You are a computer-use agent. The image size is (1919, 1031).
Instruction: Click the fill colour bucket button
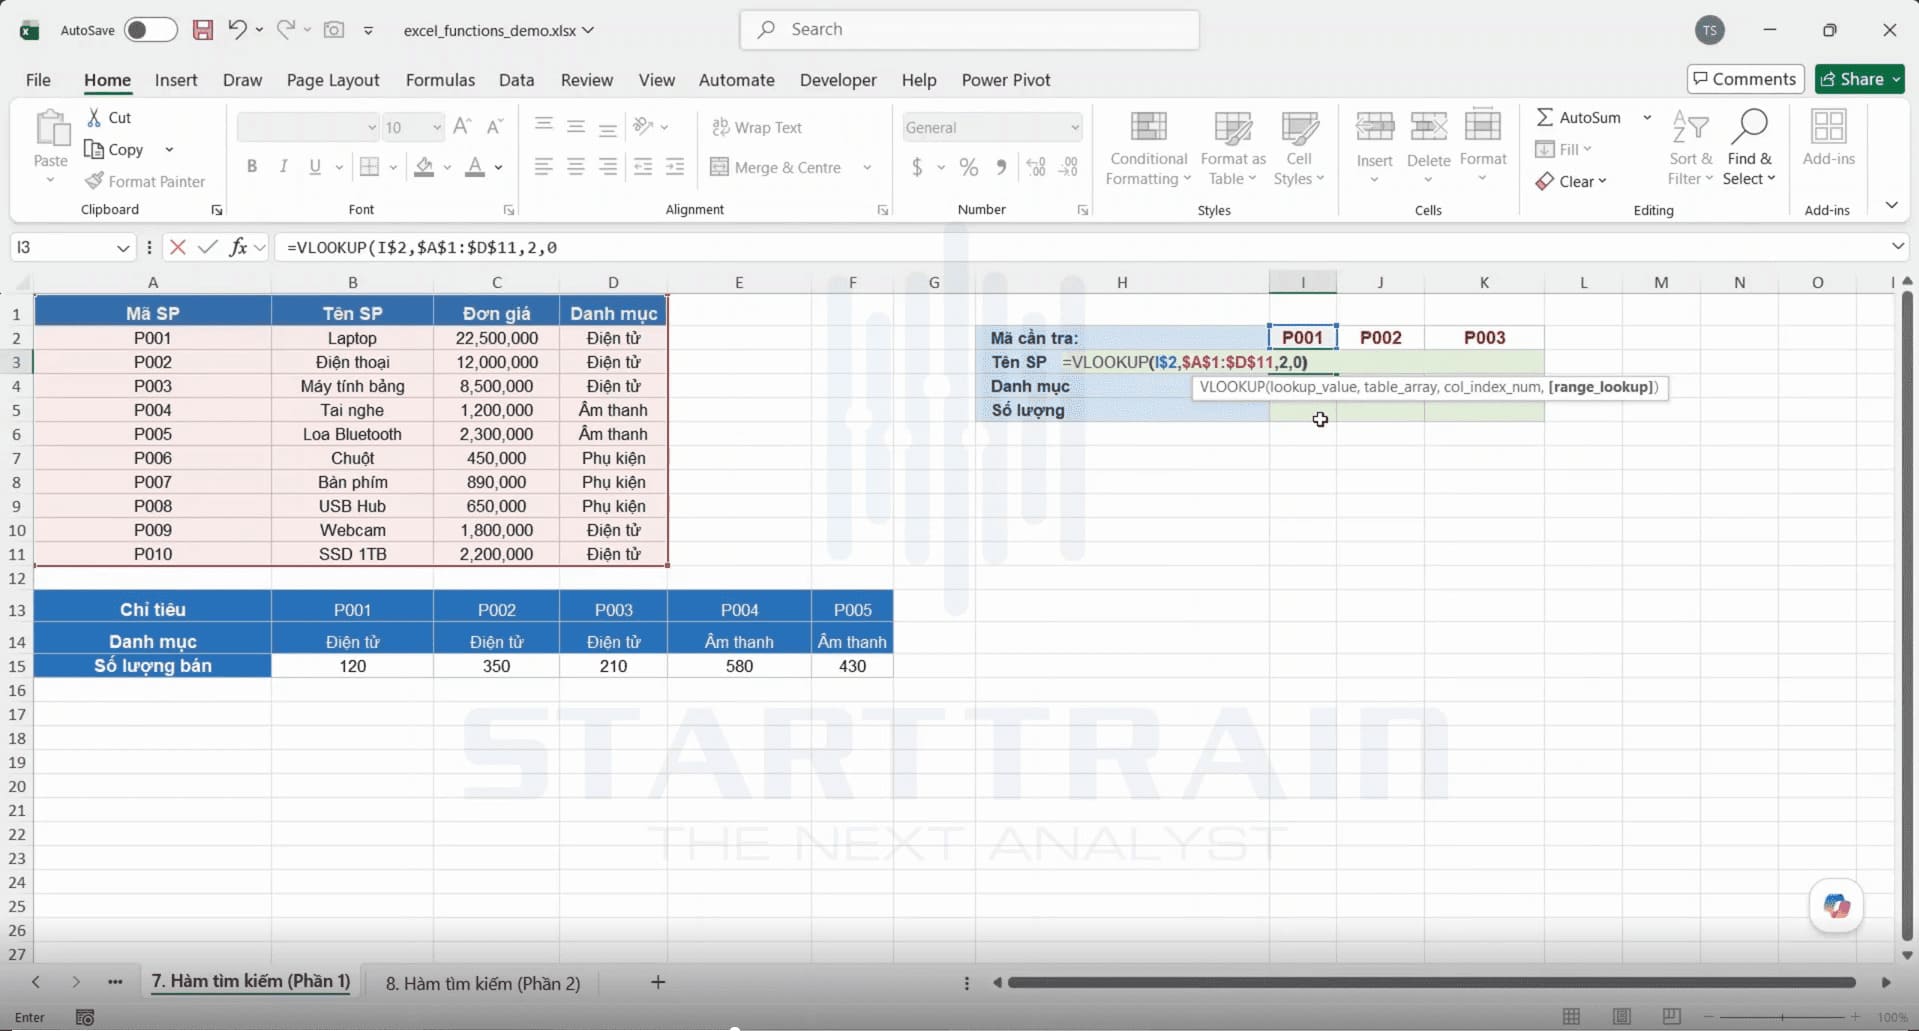coord(424,167)
